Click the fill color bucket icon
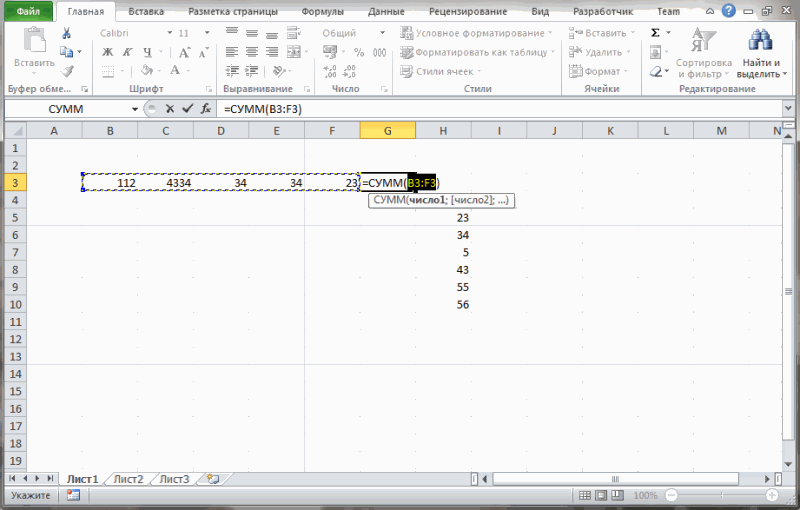This screenshot has width=800, height=510. pos(147,71)
